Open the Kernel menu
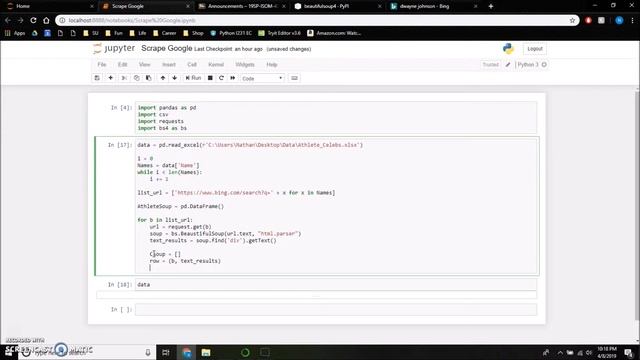Image resolution: width=640 pixels, height=360 pixels. (x=216, y=64)
